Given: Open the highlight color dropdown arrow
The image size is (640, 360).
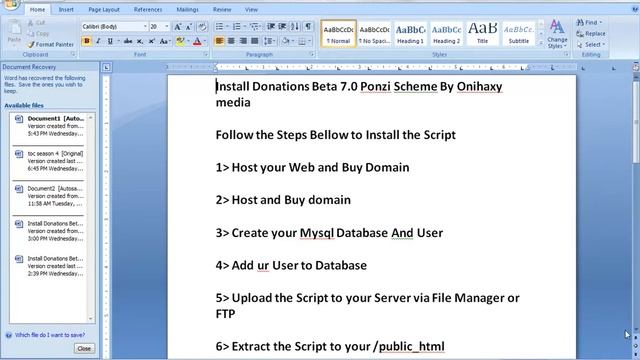Looking at the screenshot, I should 188,41.
